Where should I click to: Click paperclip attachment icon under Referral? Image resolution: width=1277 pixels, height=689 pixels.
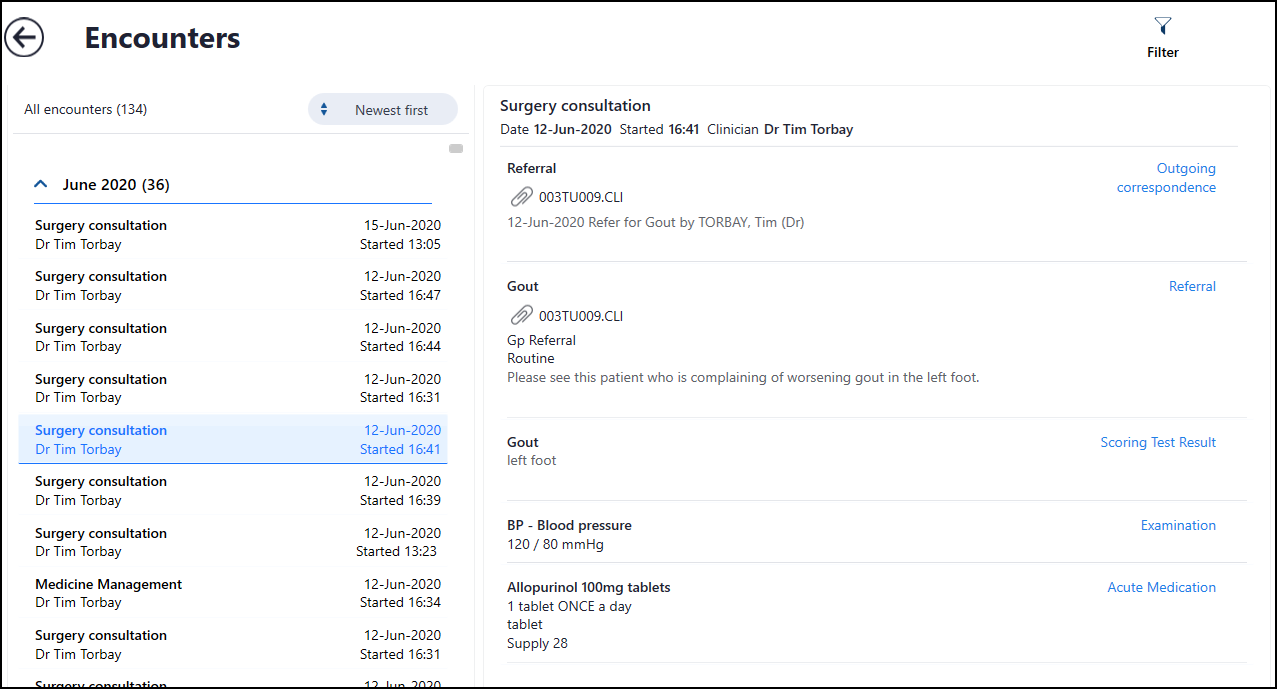coord(520,197)
